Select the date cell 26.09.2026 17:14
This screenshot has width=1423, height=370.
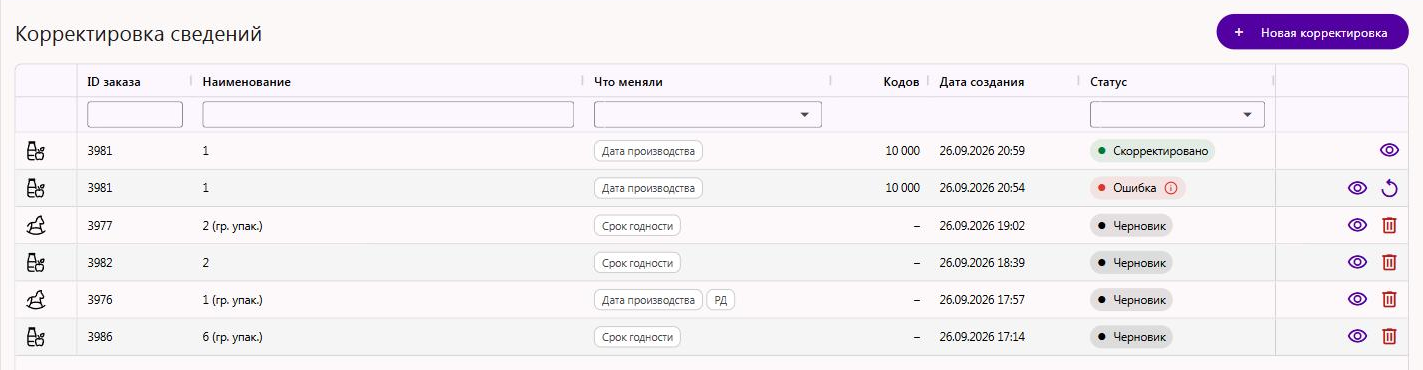(982, 336)
